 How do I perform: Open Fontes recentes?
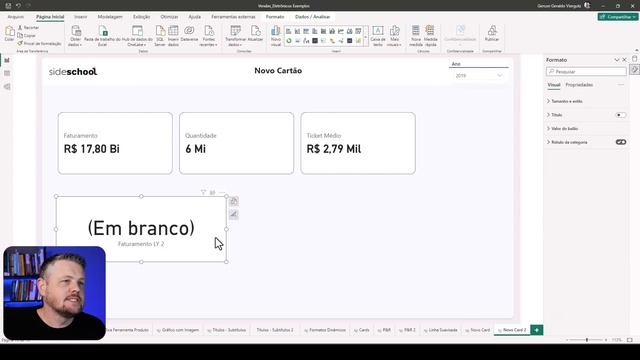pyautogui.click(x=209, y=36)
